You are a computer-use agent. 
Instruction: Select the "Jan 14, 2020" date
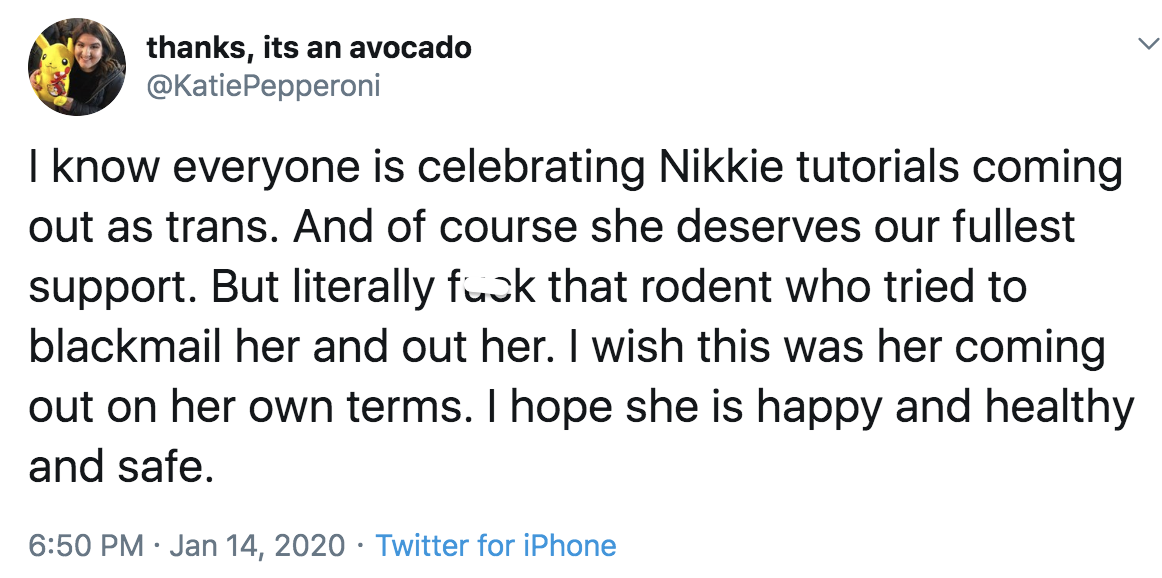point(258,545)
